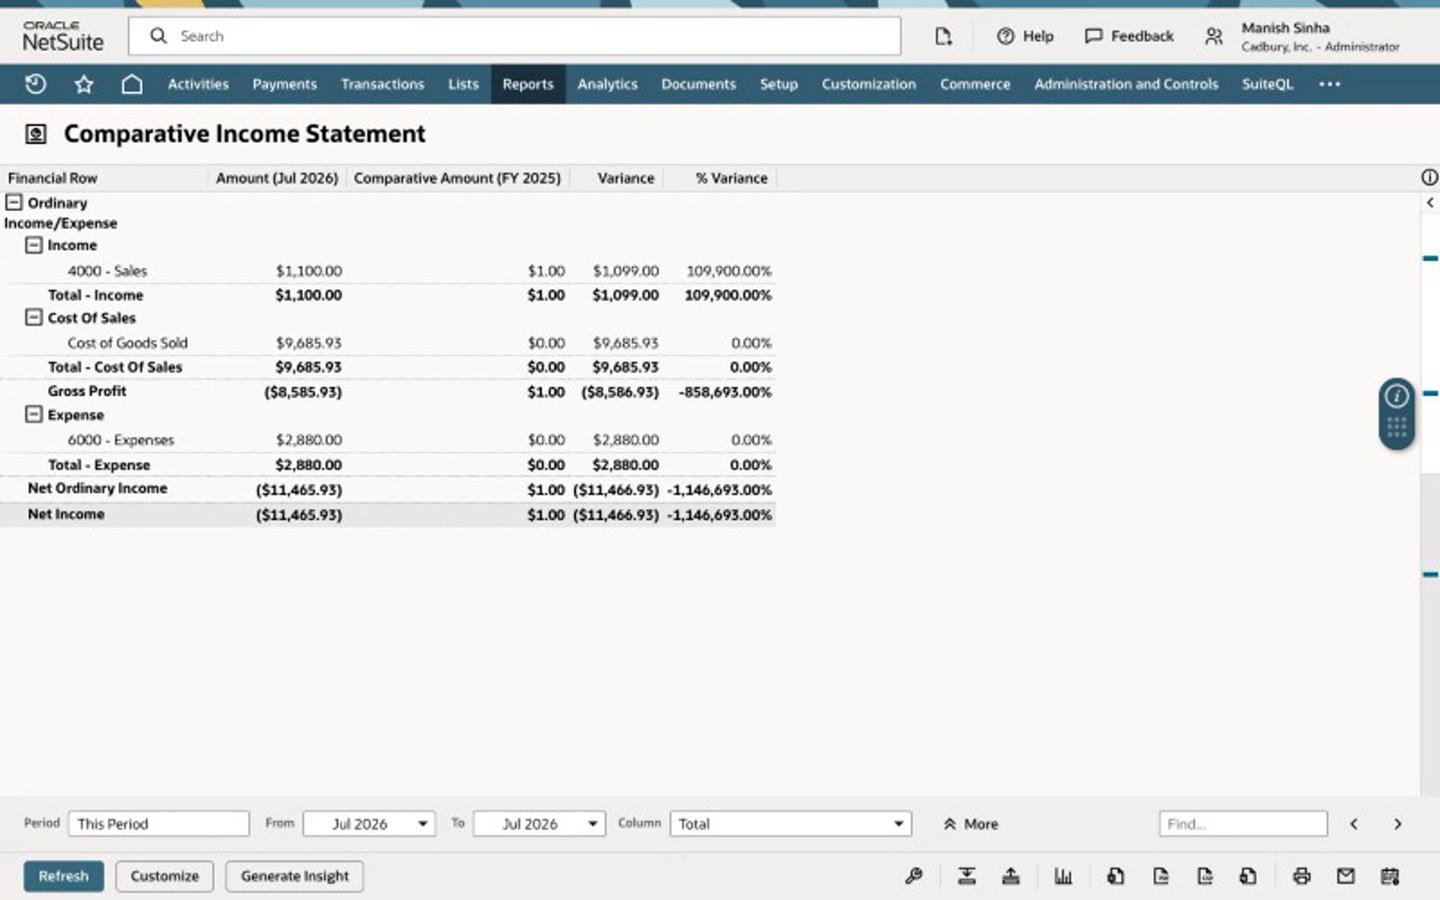
Task: Open the Lists menu
Action: [463, 84]
